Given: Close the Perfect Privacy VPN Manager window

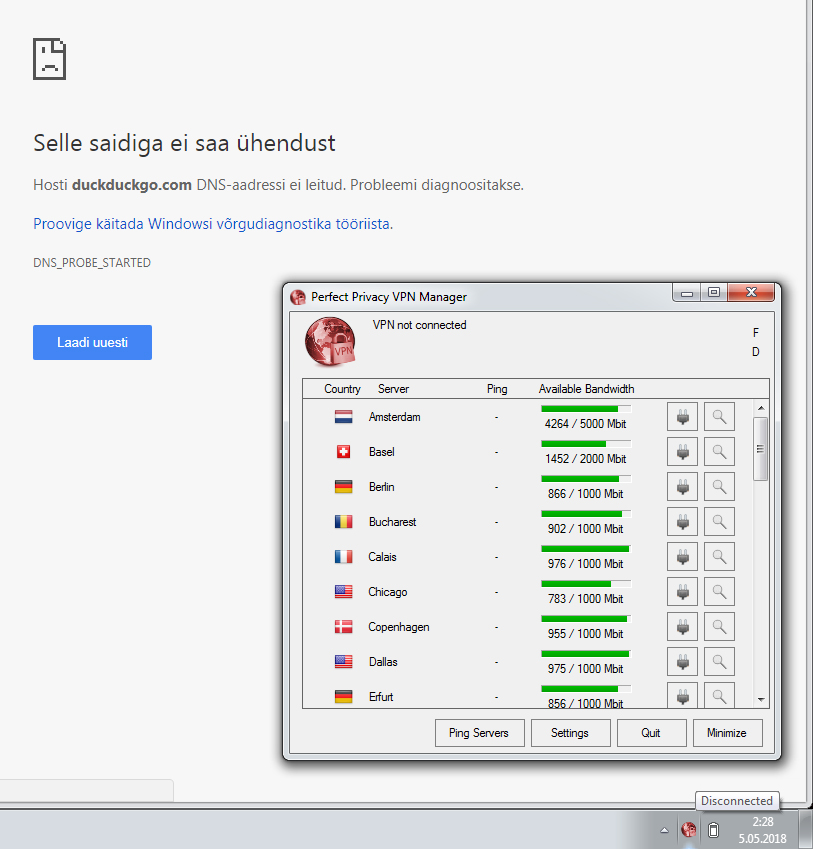Looking at the screenshot, I should 751,293.
